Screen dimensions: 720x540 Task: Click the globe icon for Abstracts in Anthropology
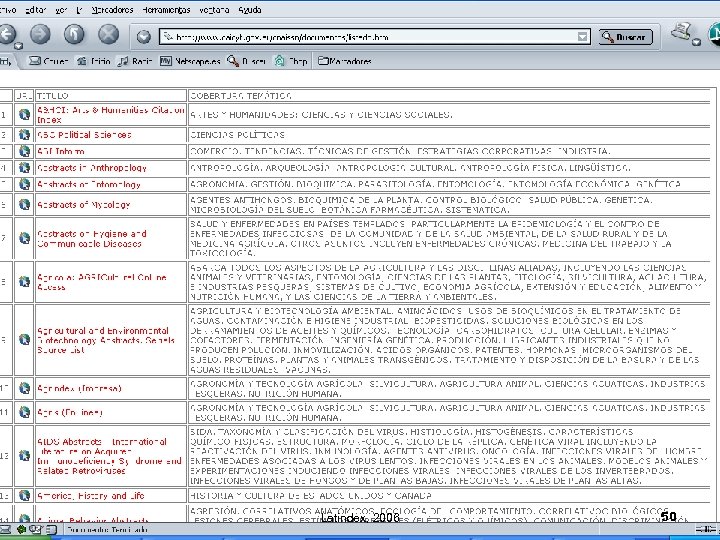coord(24,168)
